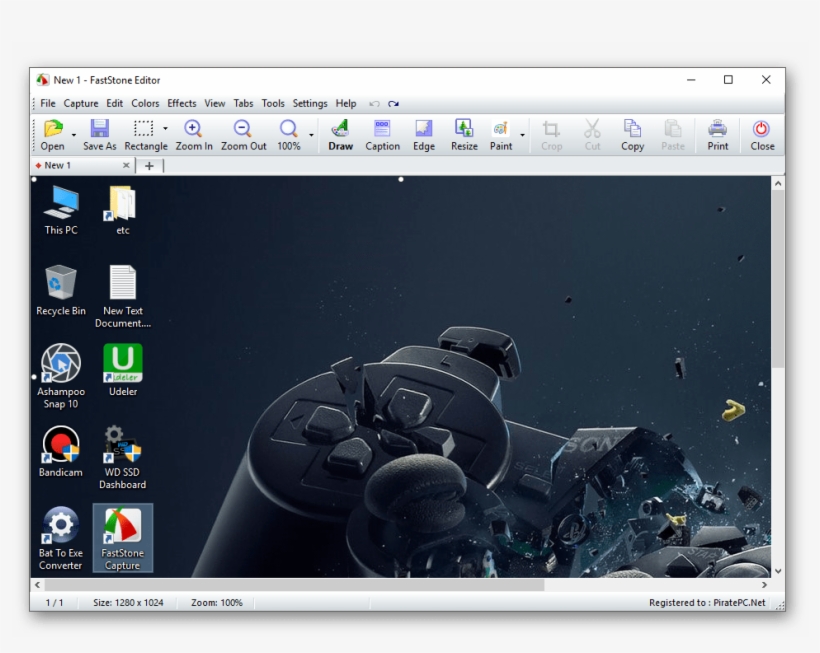Image resolution: width=820 pixels, height=653 pixels.
Task: Click the This PC desktop icon in the capture
Action: 61,210
